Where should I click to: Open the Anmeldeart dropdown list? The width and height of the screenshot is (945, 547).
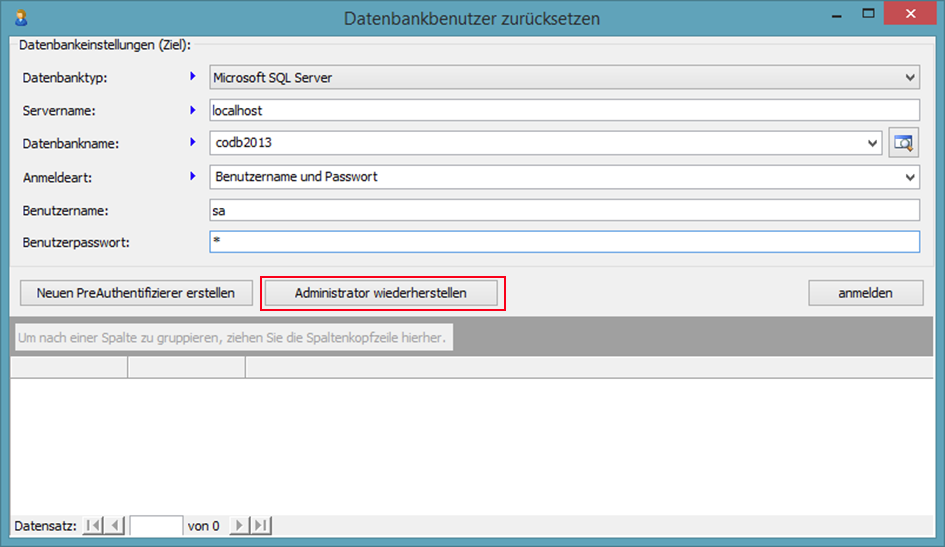(x=909, y=177)
